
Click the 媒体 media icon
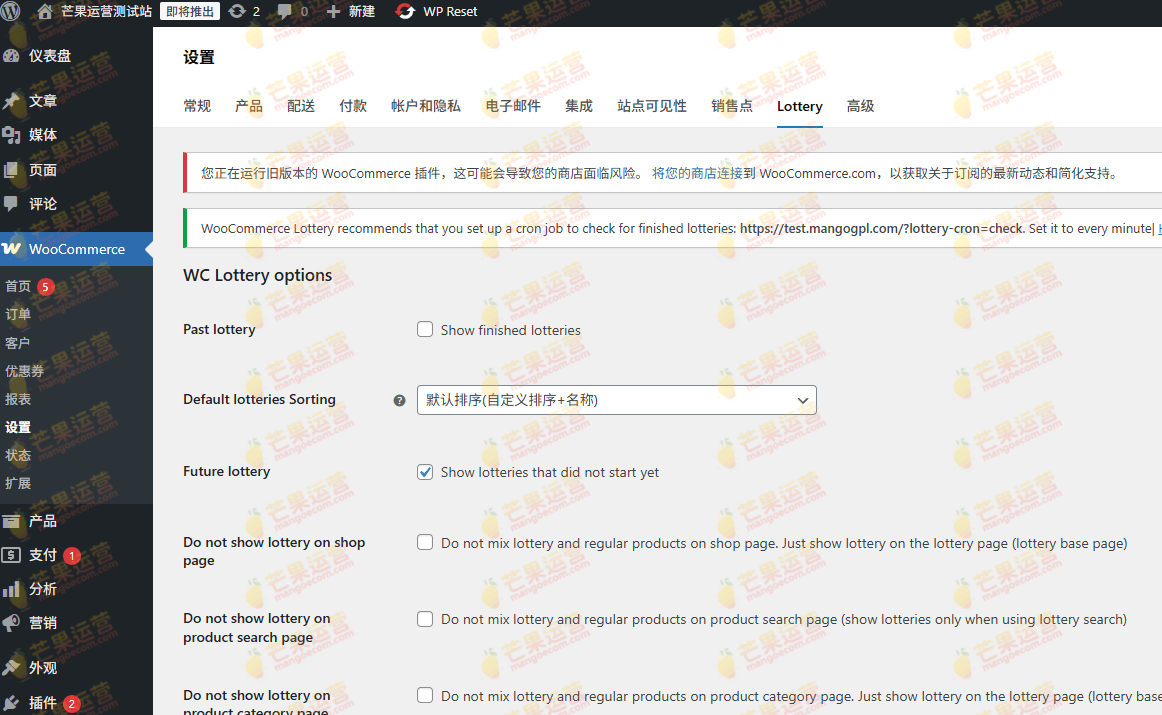(x=11, y=135)
